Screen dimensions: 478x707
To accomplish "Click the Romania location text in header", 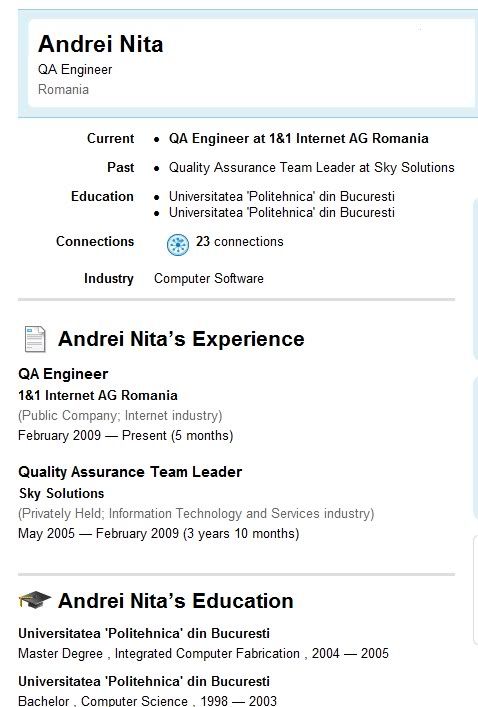I will click(x=63, y=89).
